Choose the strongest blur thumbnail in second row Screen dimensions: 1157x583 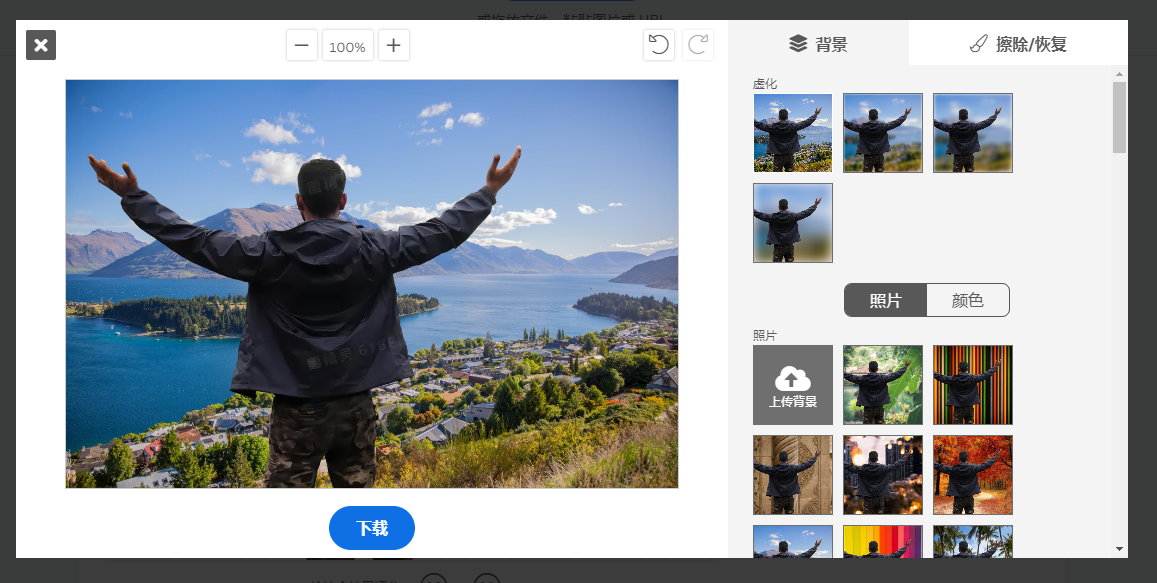(793, 223)
